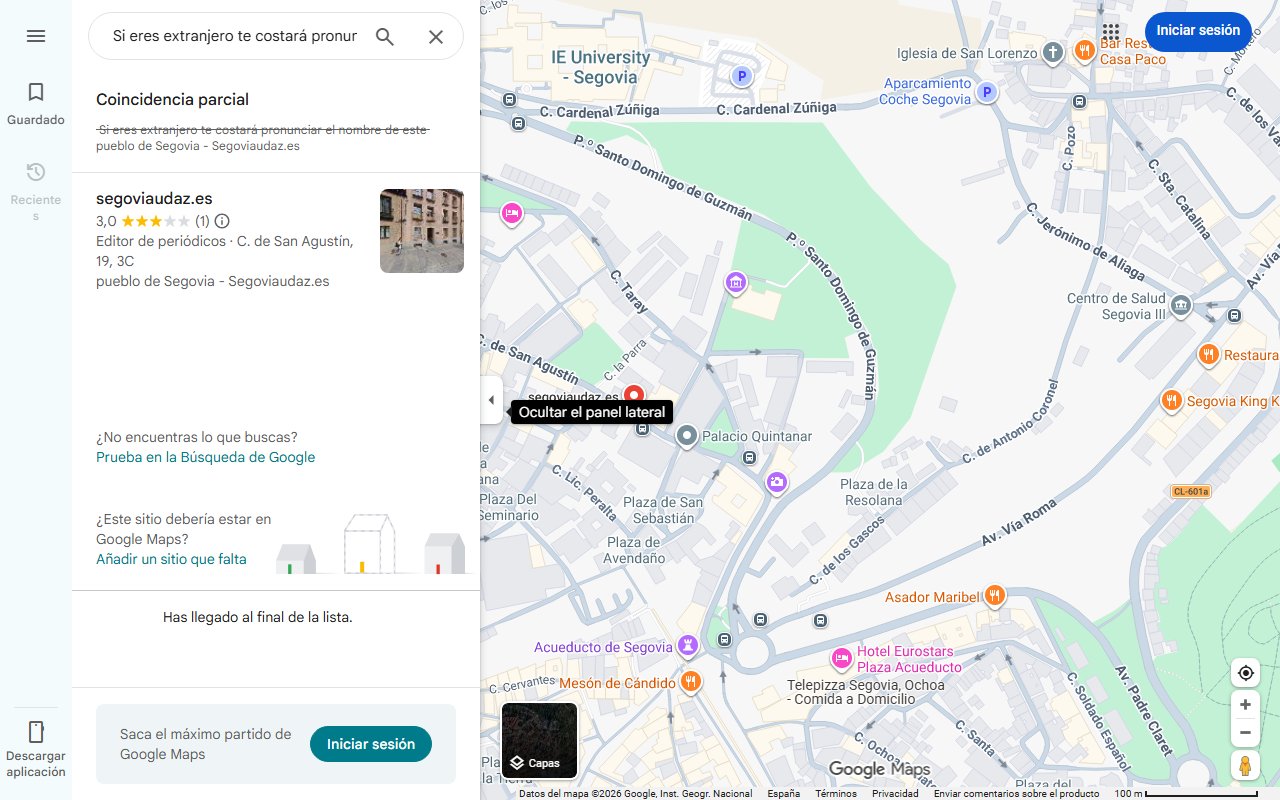The width and height of the screenshot is (1280, 800).
Task: Click the info icon next to the rating
Action: [x=221, y=222]
